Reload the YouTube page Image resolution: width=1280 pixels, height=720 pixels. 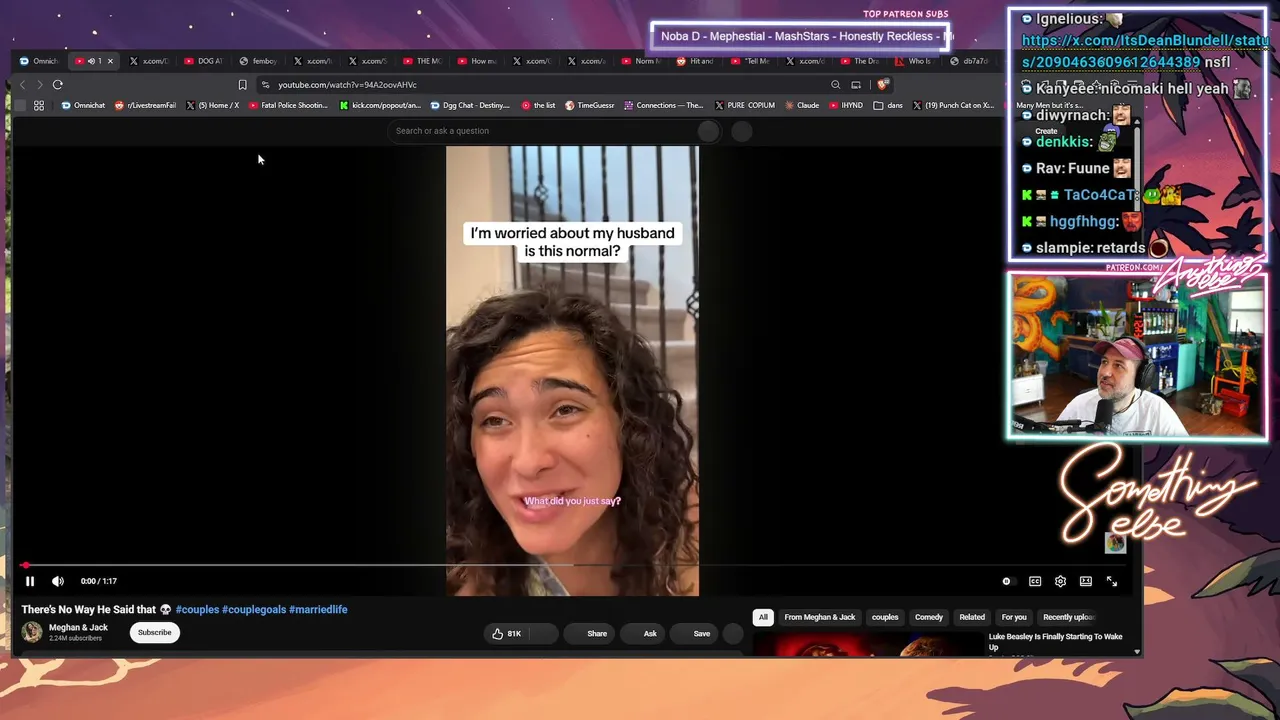[x=58, y=85]
